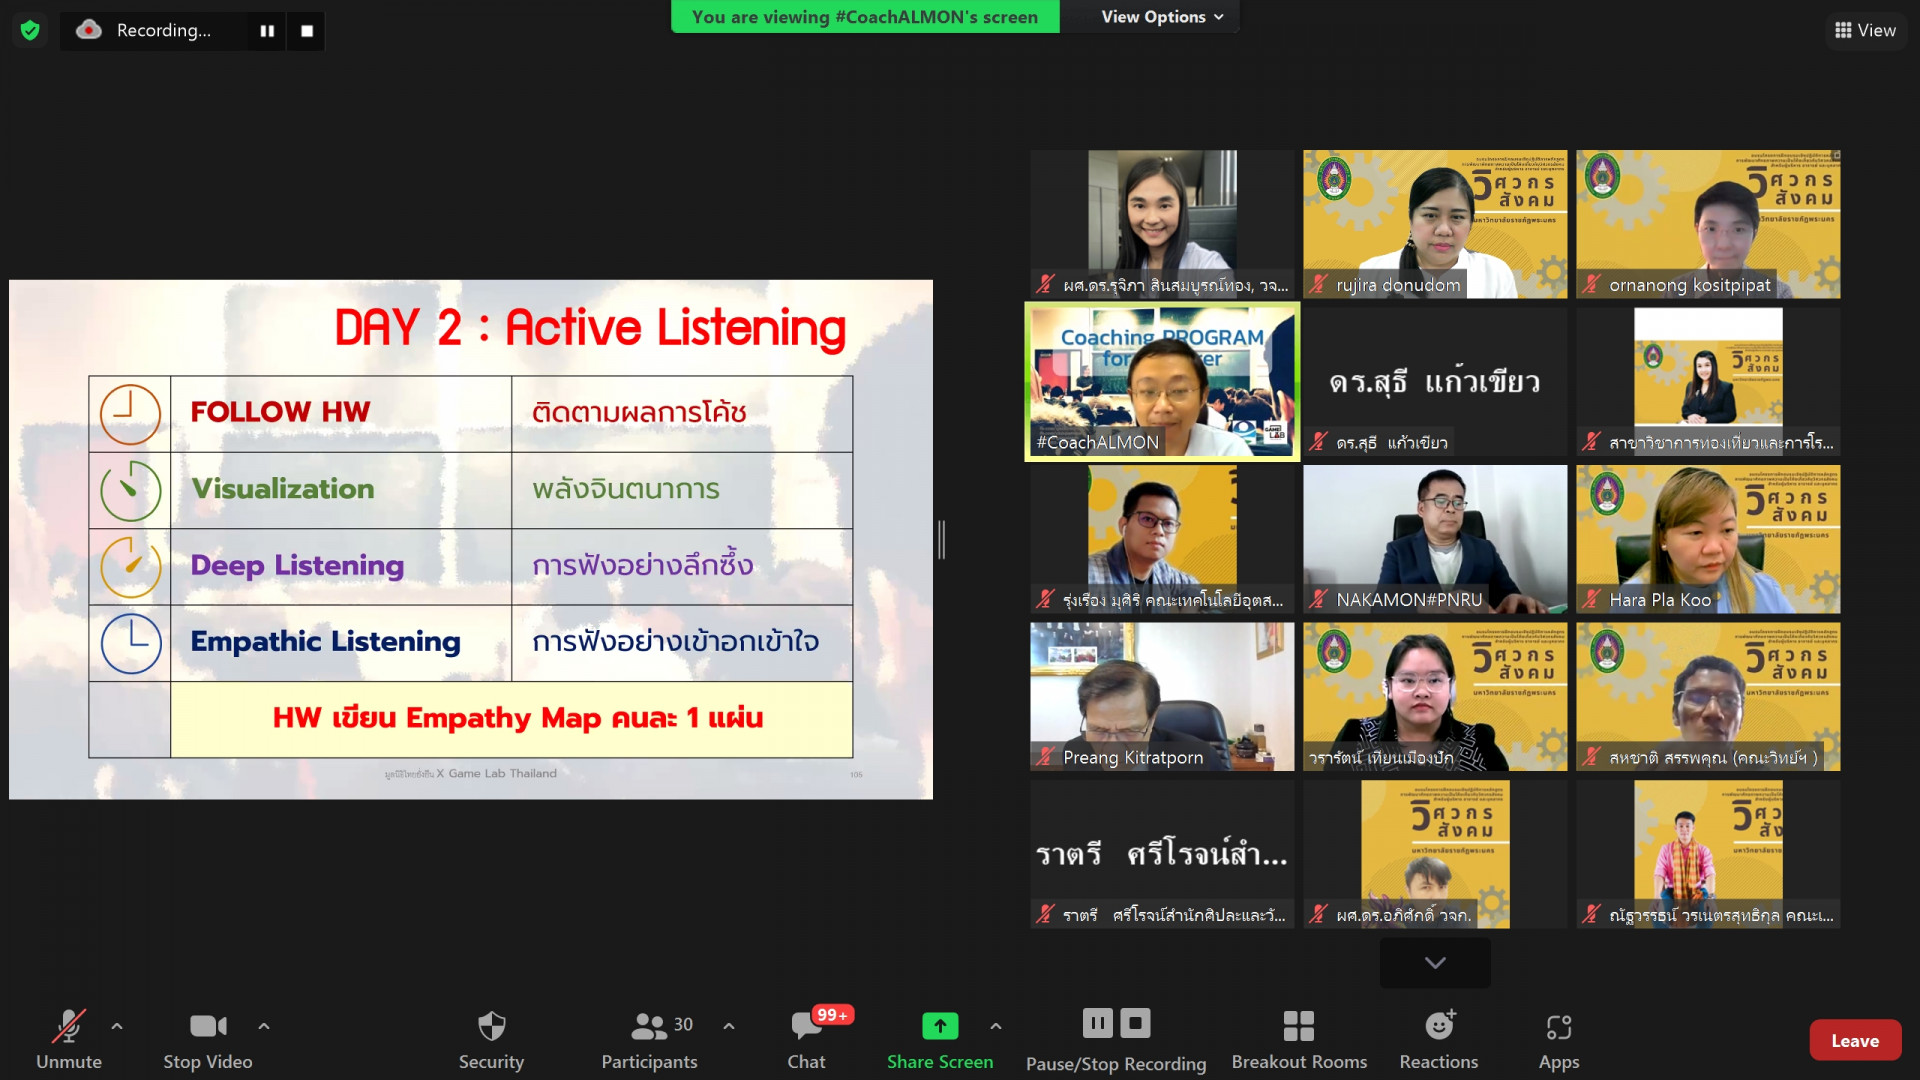Open the Participants panel icon
The image size is (1920, 1080).
tap(649, 1027)
